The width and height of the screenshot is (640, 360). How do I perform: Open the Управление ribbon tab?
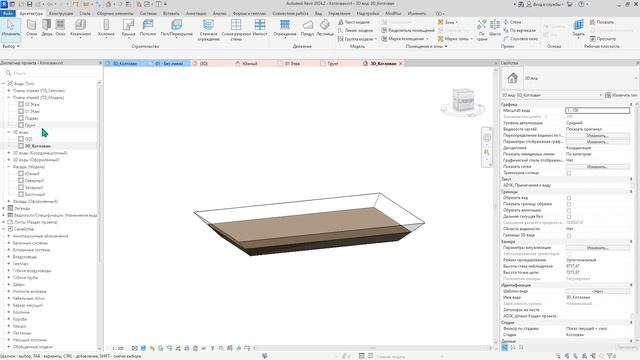(339, 13)
